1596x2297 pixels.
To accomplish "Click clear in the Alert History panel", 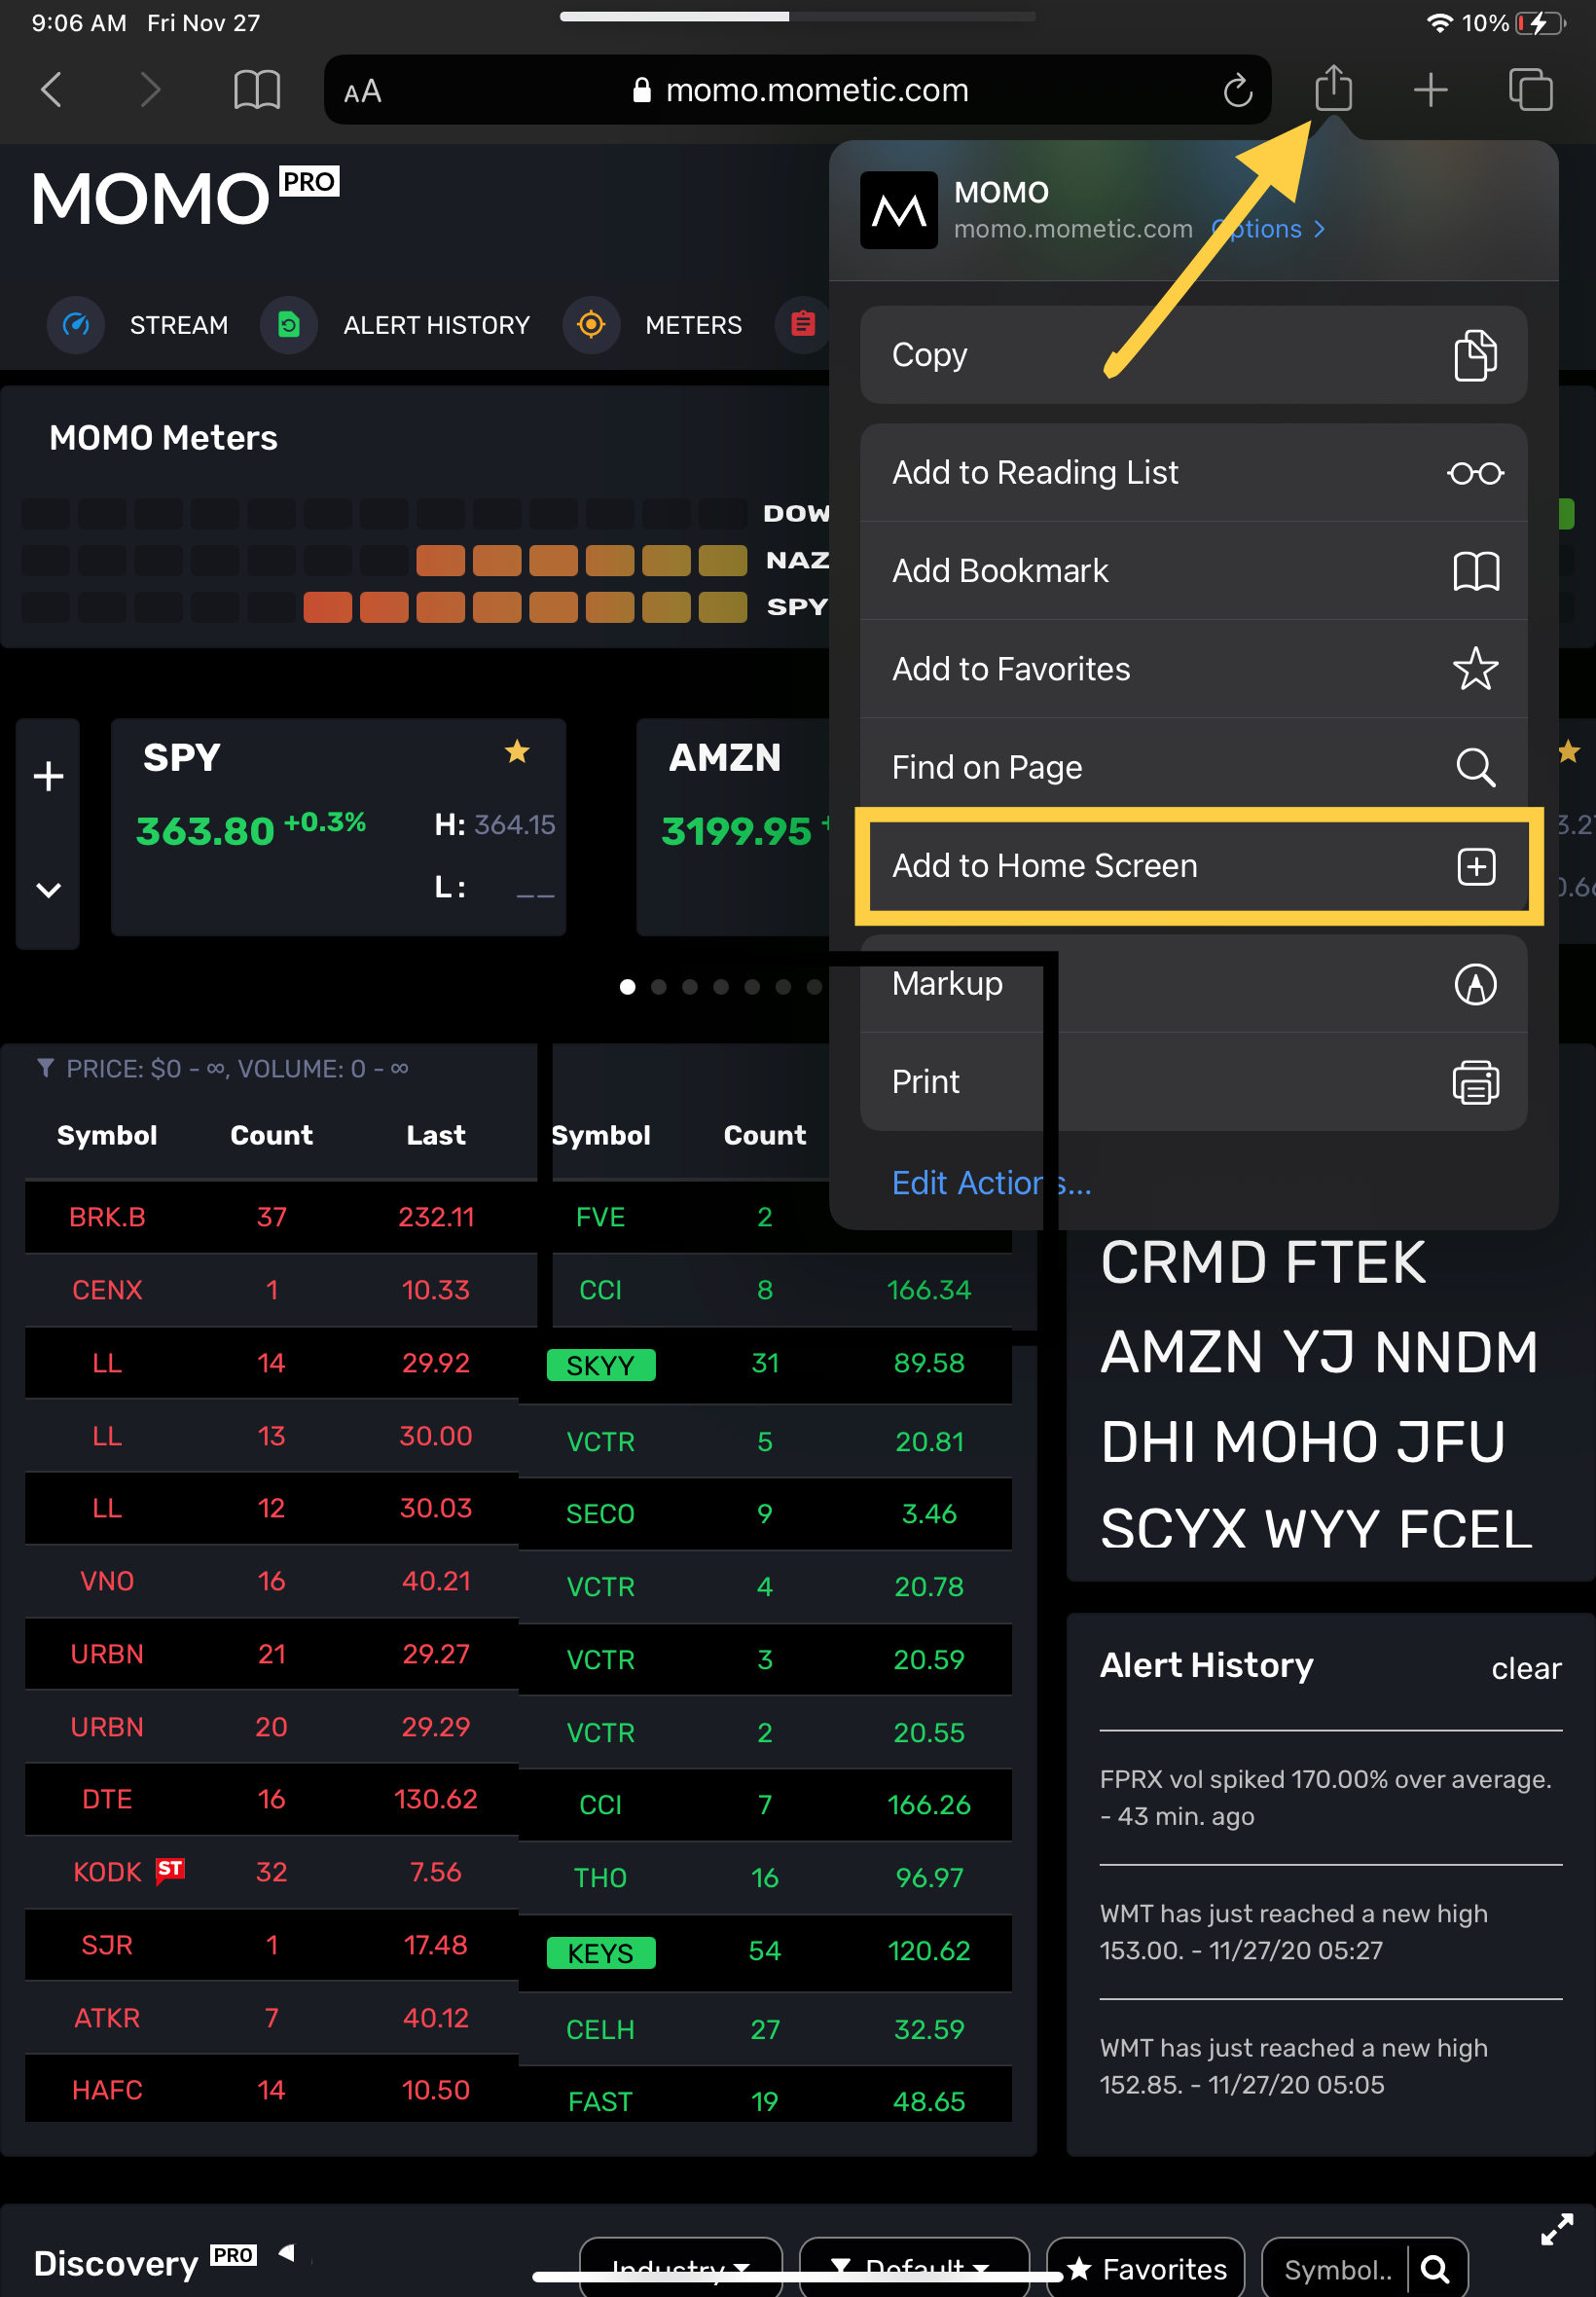I will coord(1525,1667).
